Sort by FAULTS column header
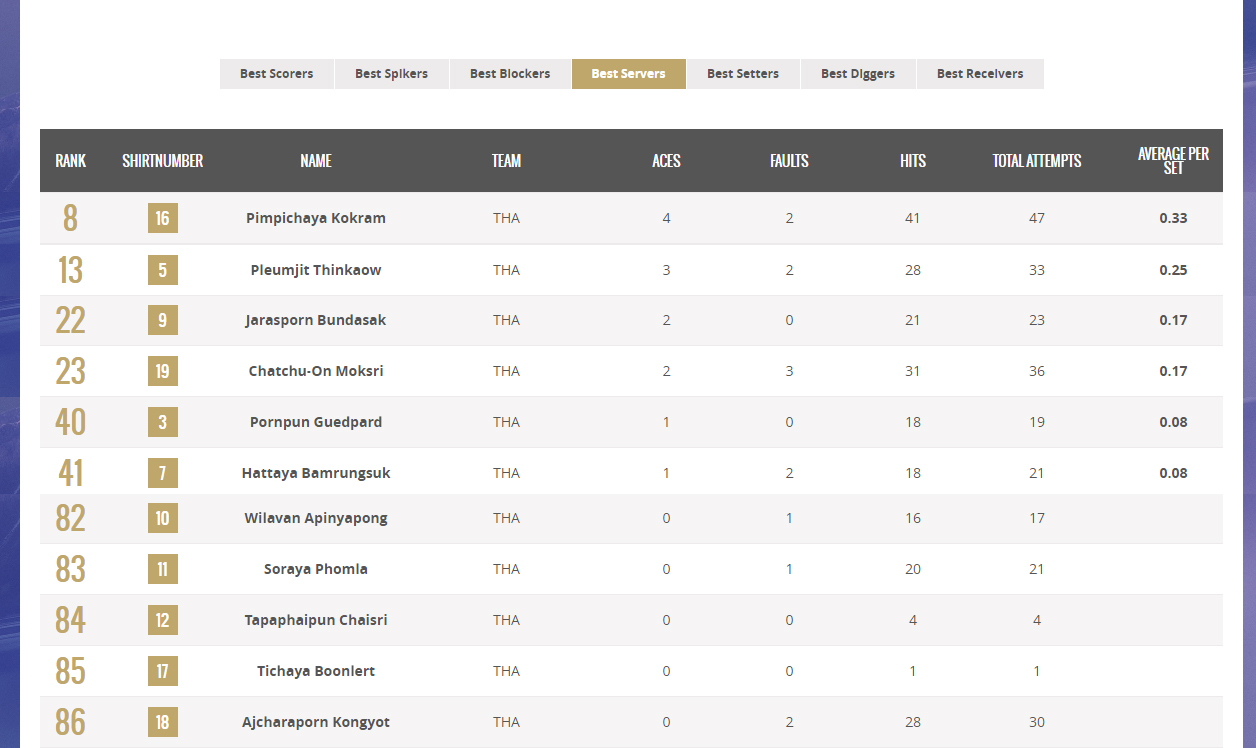 point(789,161)
